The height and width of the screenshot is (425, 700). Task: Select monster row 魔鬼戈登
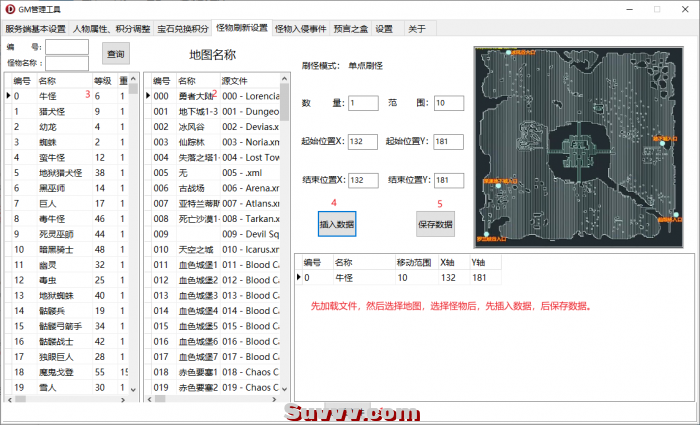click(67, 372)
